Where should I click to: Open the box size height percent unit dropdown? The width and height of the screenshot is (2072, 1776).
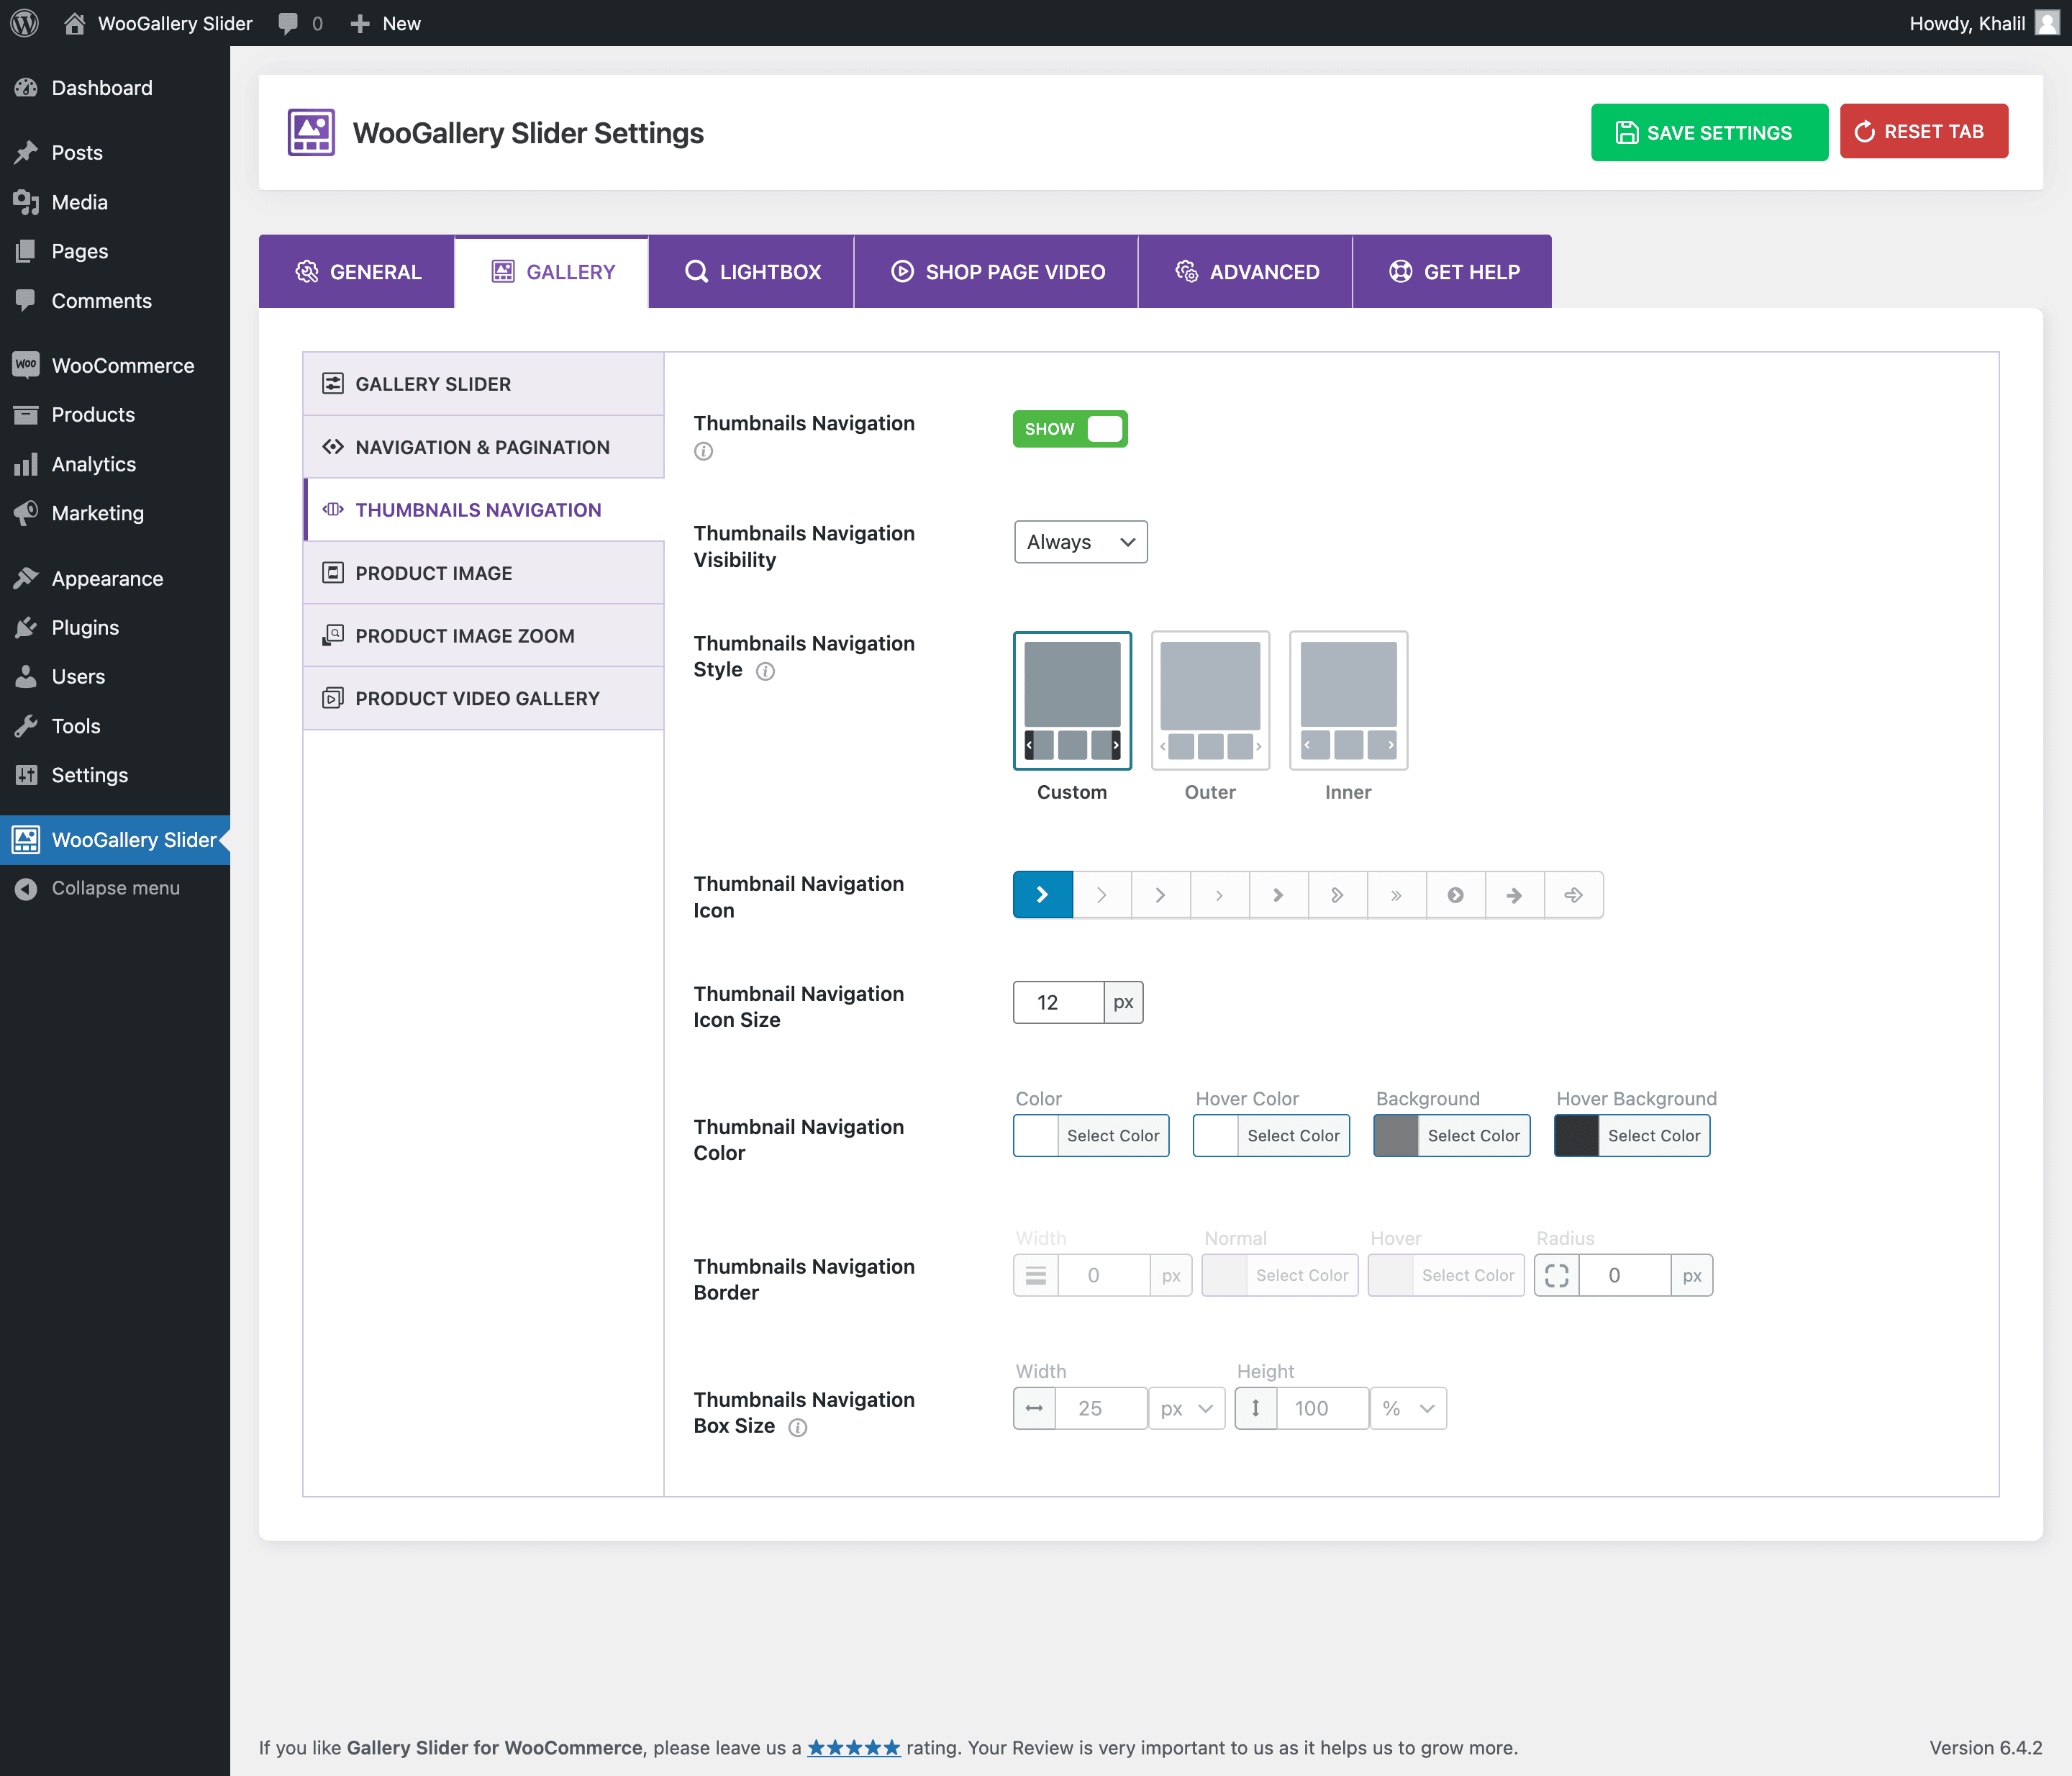pos(1408,1408)
